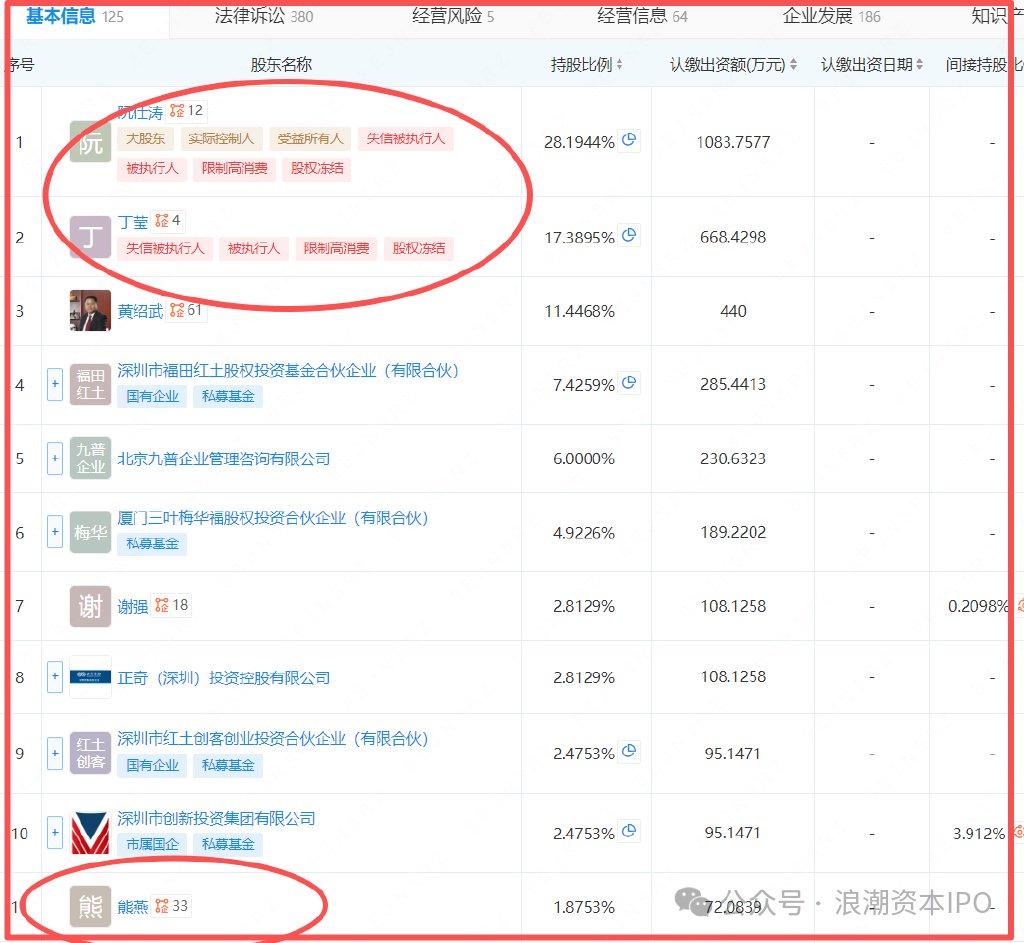Click 丁 avatar icon in row 2
This screenshot has height=943, width=1024.
click(90, 236)
